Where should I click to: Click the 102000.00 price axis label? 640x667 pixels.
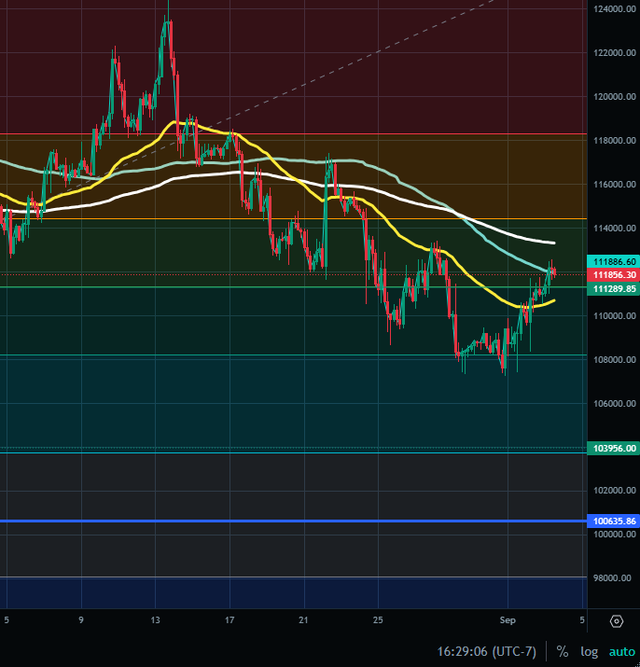point(614,490)
